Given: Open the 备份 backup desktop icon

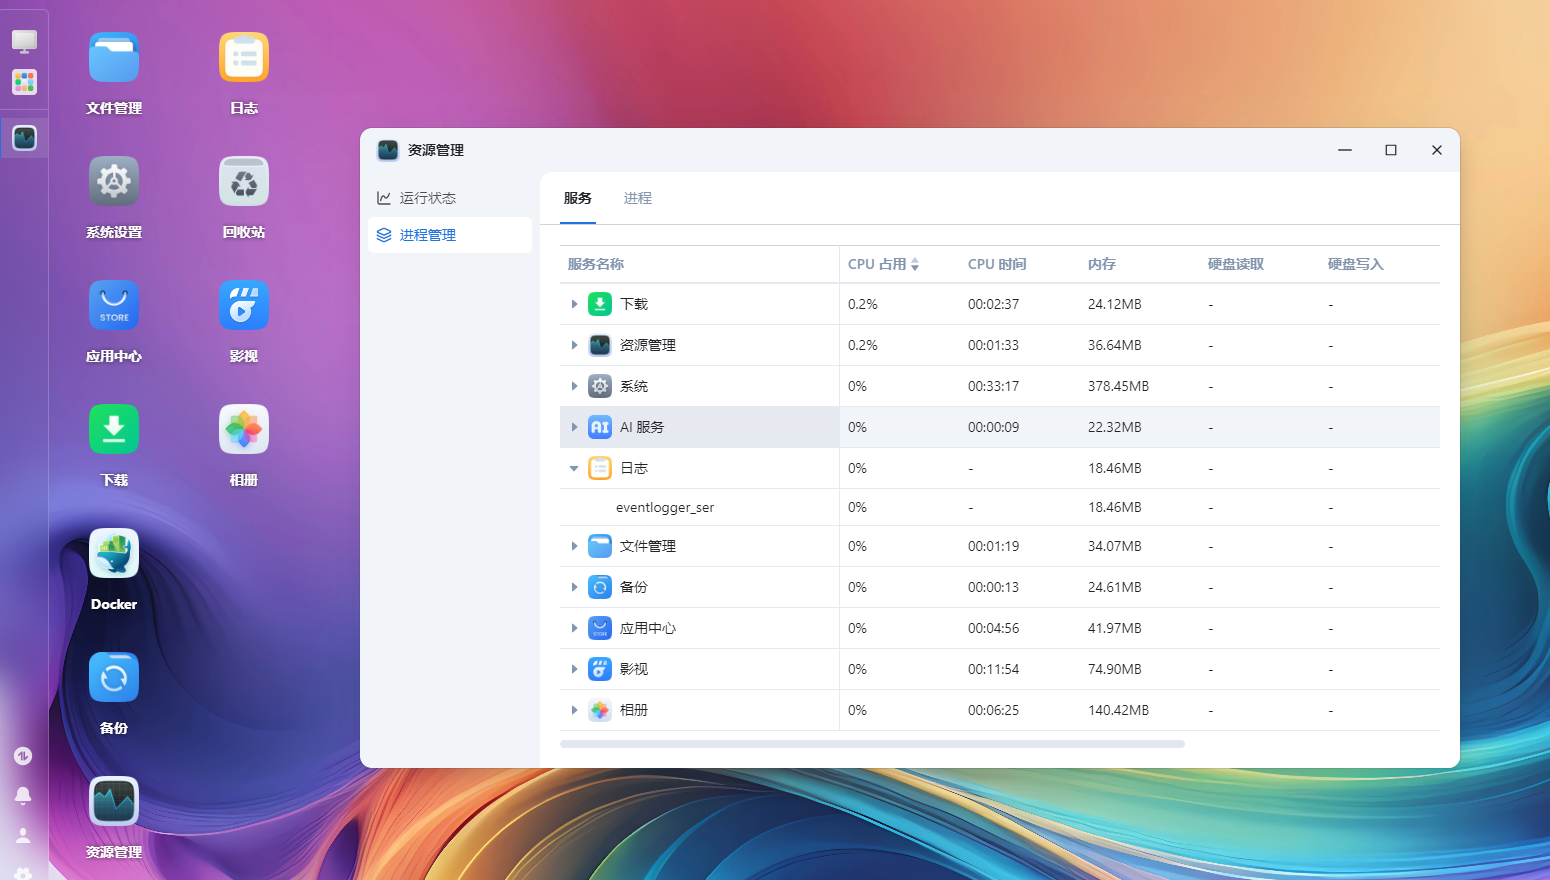Looking at the screenshot, I should (x=114, y=678).
